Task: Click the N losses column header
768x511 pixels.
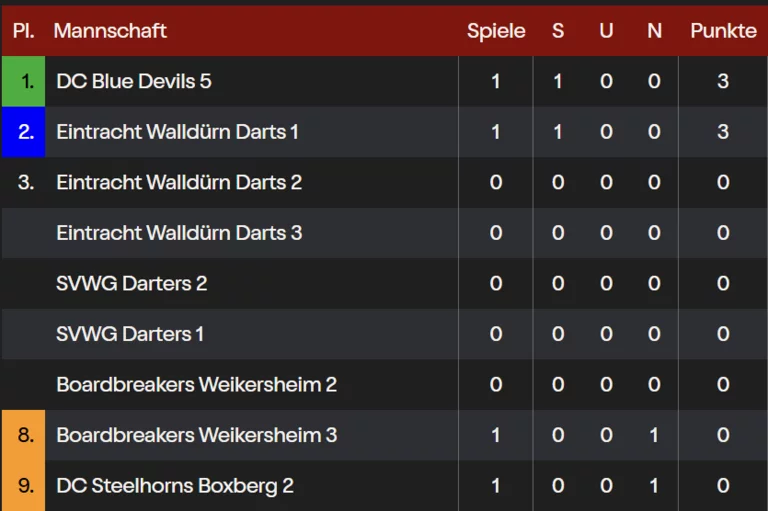Action: click(x=654, y=31)
